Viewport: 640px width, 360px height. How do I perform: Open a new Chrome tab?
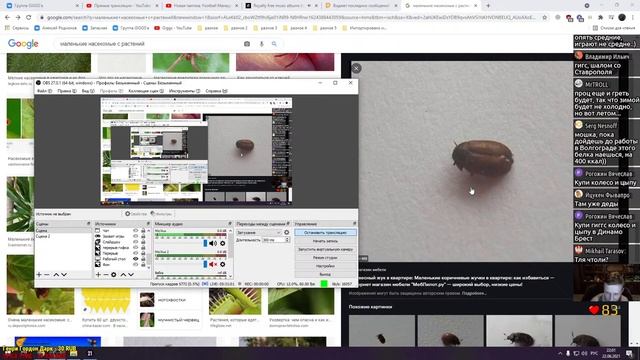pos(488,6)
